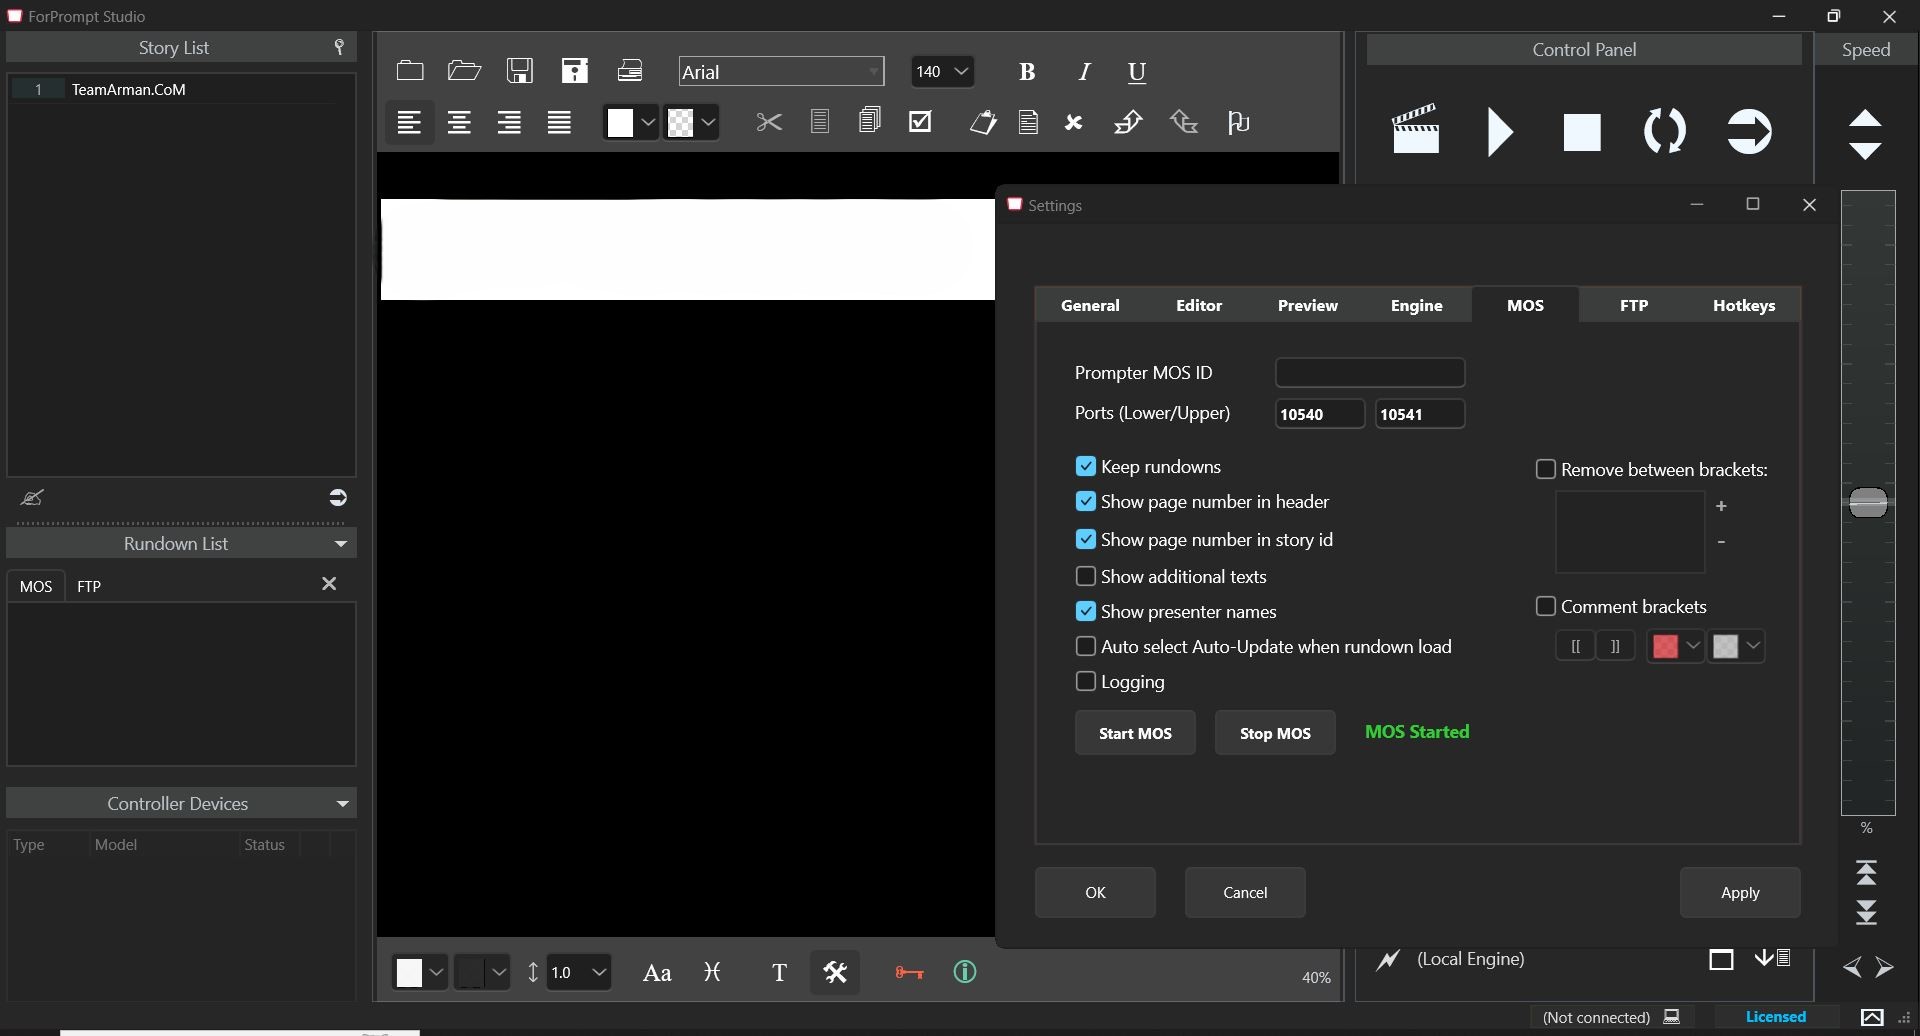This screenshot has height=1036, width=1920.
Task: Open the text color dropdown arrow in toolbar
Action: (x=648, y=123)
